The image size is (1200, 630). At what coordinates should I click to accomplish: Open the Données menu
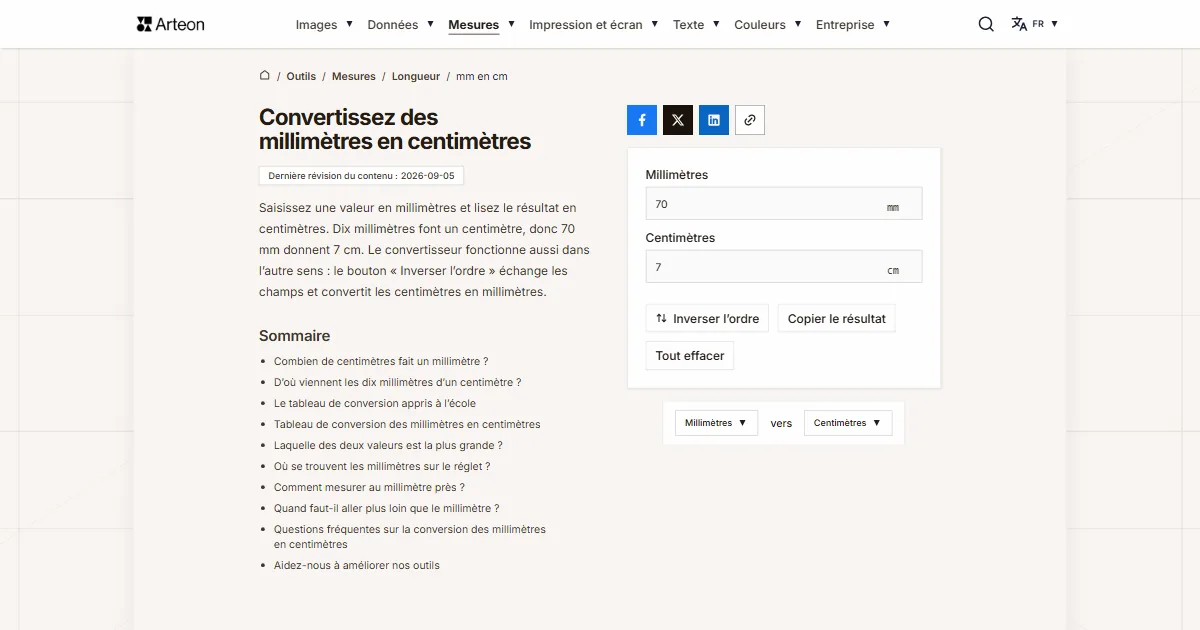pos(401,24)
